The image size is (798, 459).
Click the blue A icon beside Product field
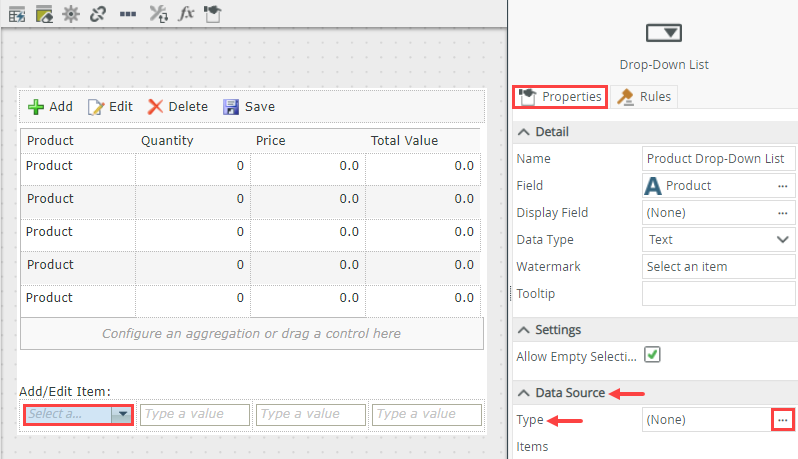(652, 186)
